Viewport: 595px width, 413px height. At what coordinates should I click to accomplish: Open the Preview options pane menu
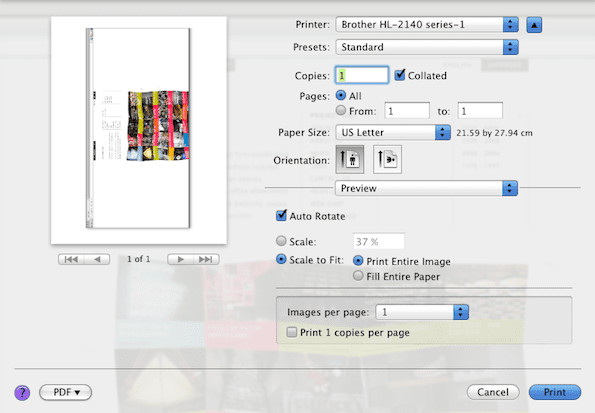tap(426, 188)
